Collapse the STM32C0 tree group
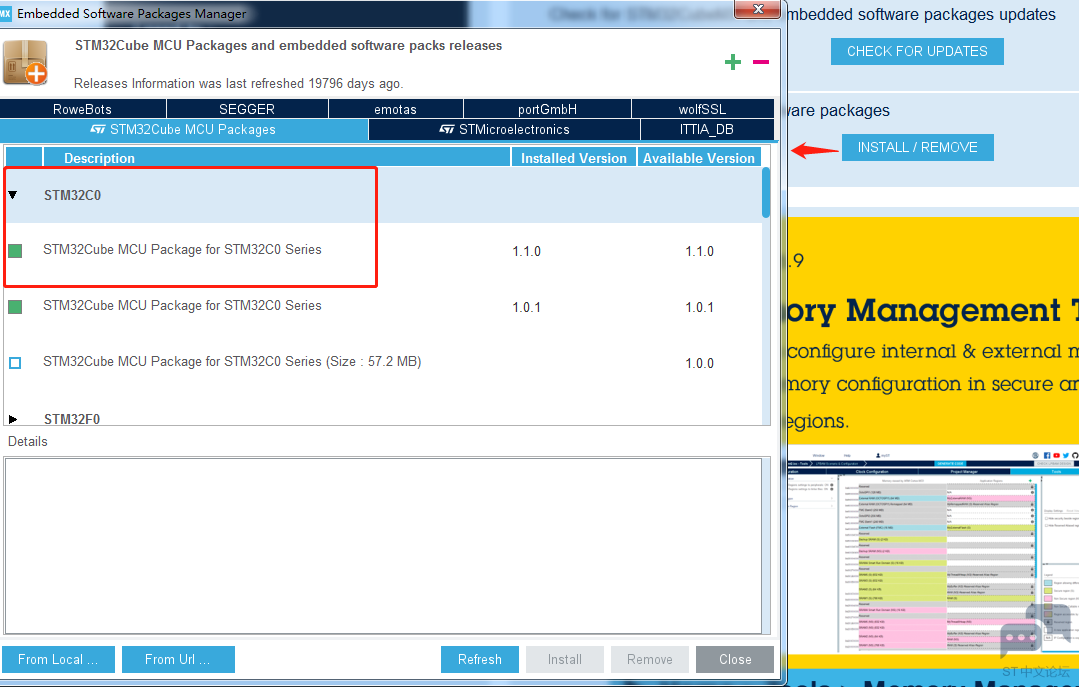 pos(12,195)
